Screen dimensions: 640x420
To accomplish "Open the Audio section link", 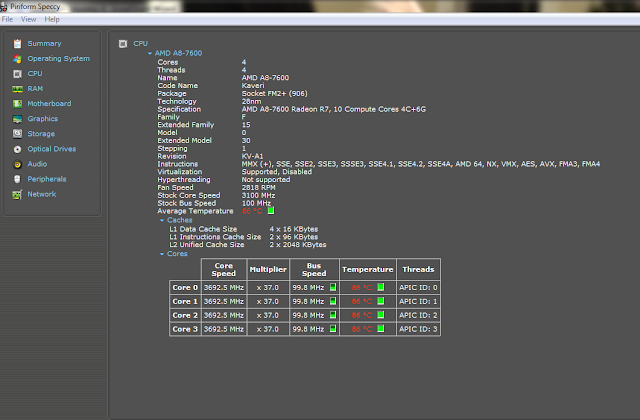I will coord(37,164).
